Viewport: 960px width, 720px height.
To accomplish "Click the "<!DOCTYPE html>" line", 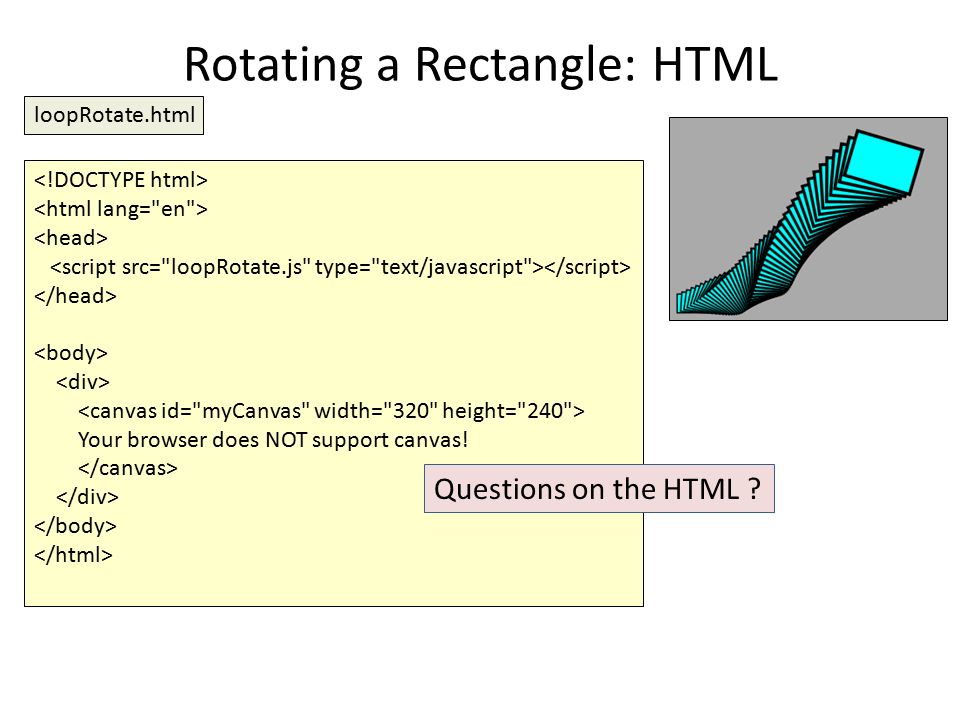I will [x=121, y=180].
